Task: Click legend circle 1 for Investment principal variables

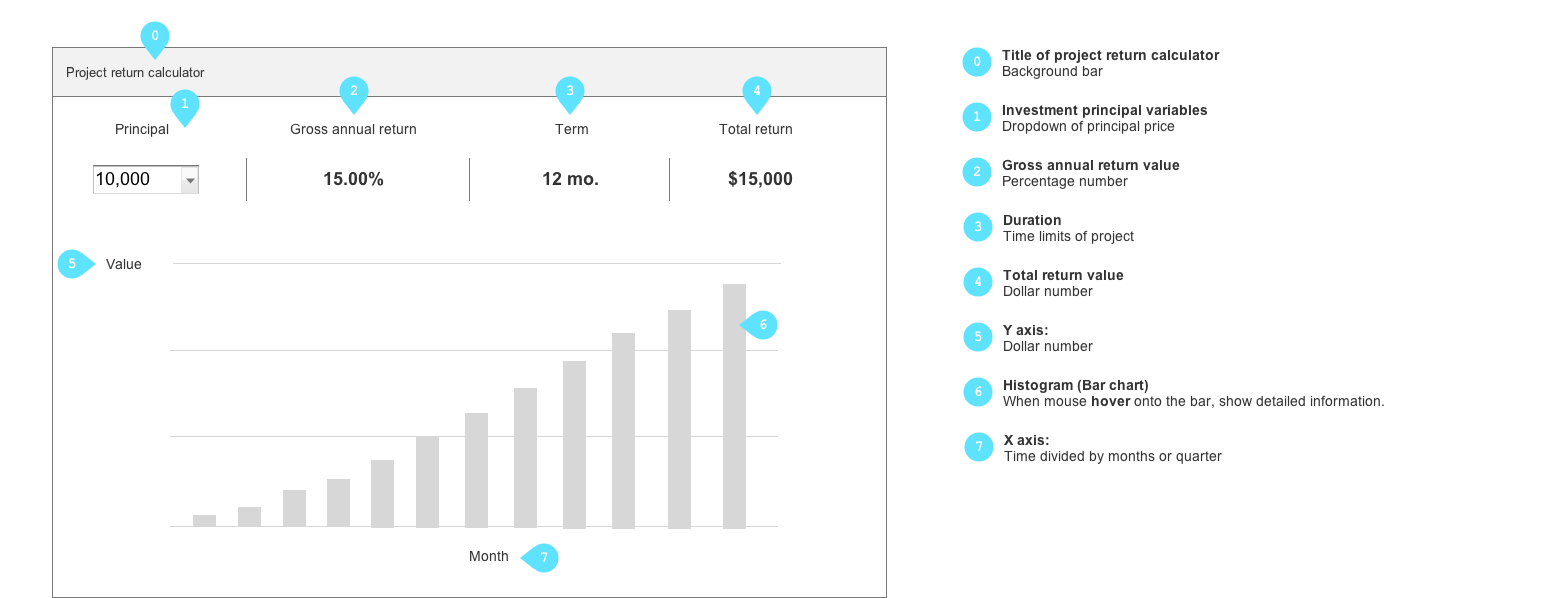Action: pyautogui.click(x=977, y=117)
